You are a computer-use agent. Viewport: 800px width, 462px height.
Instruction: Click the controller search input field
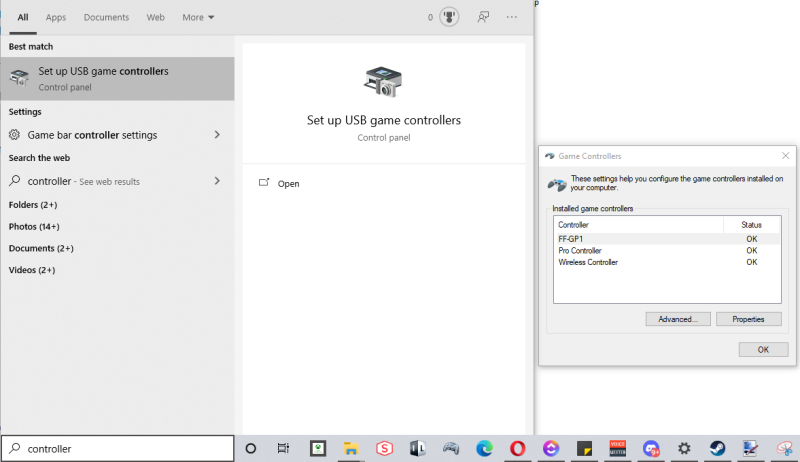pyautogui.click(x=117, y=448)
